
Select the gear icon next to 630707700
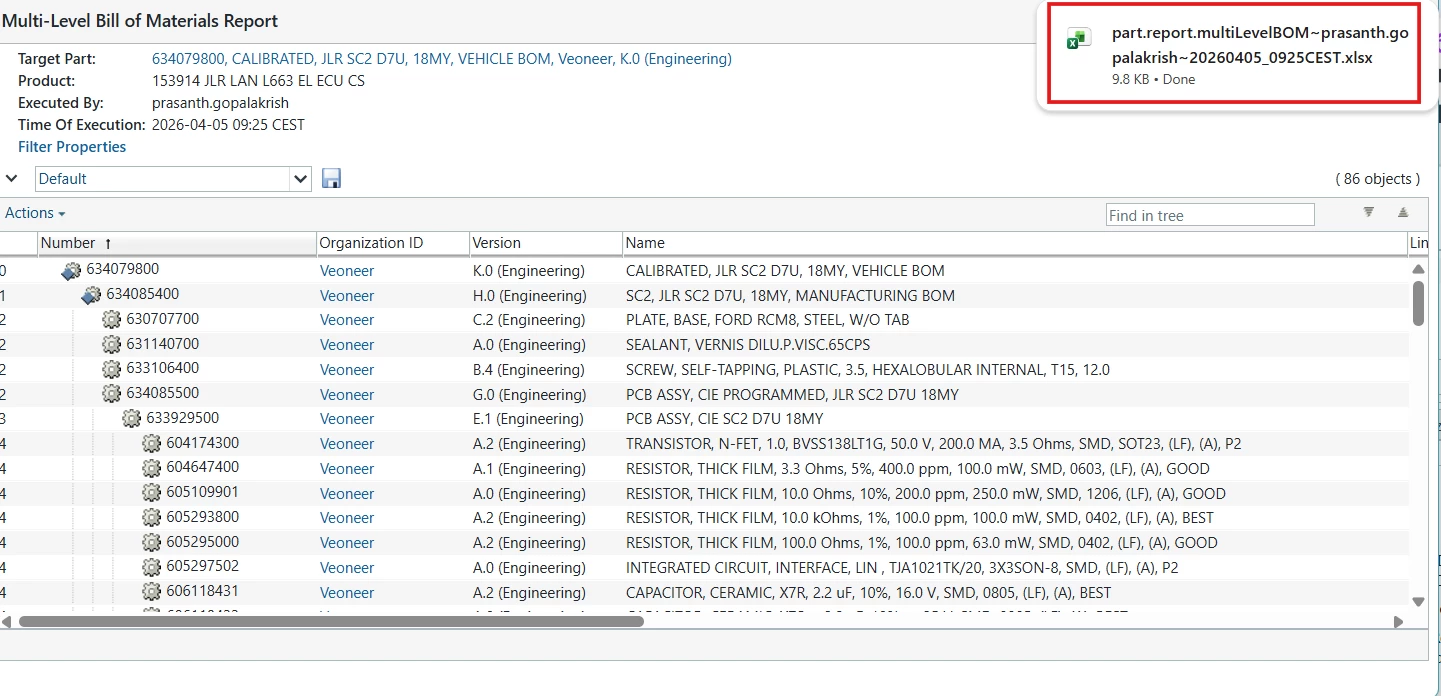pyautogui.click(x=111, y=320)
